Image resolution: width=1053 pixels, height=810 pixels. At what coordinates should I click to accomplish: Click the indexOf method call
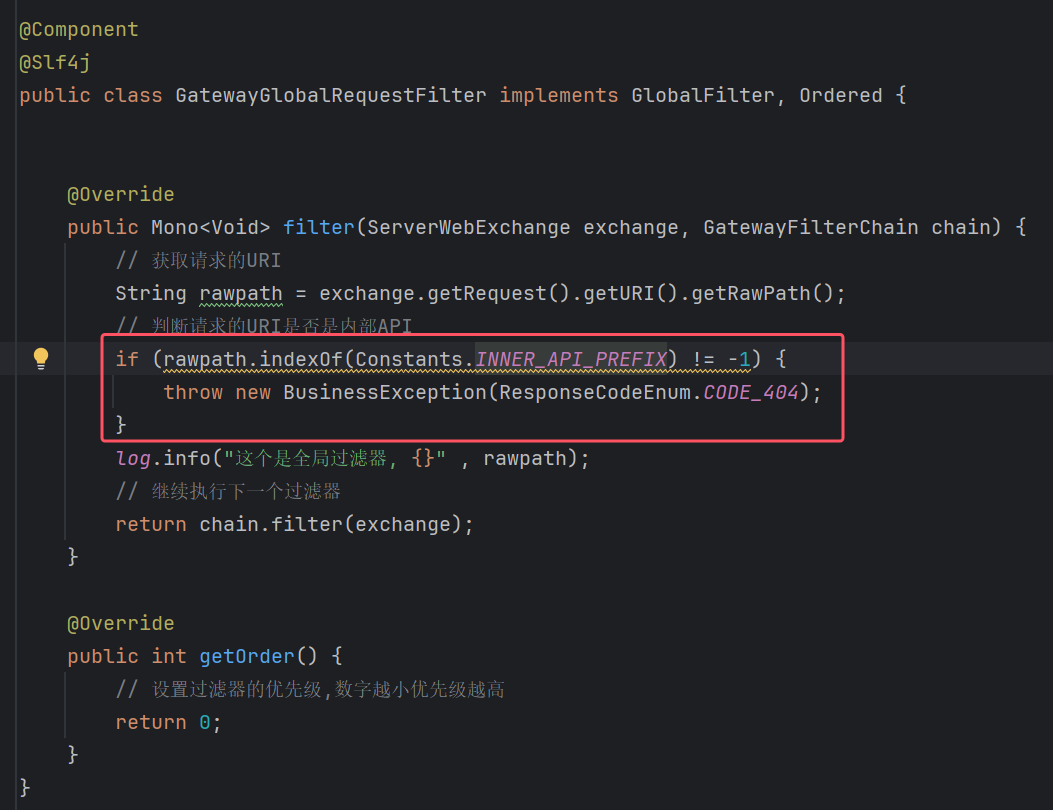pyautogui.click(x=301, y=359)
